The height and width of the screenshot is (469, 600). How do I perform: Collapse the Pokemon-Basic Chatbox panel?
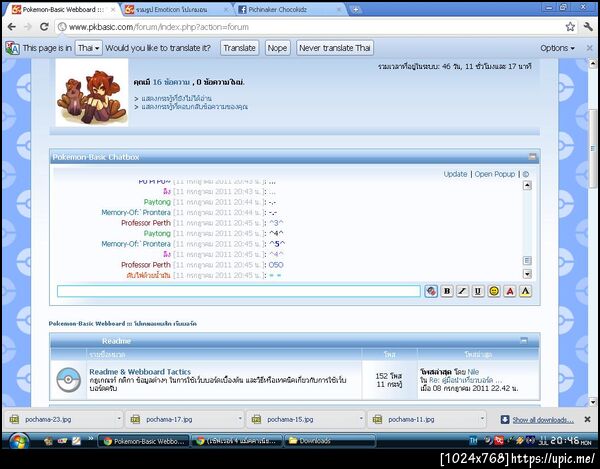coord(532,156)
